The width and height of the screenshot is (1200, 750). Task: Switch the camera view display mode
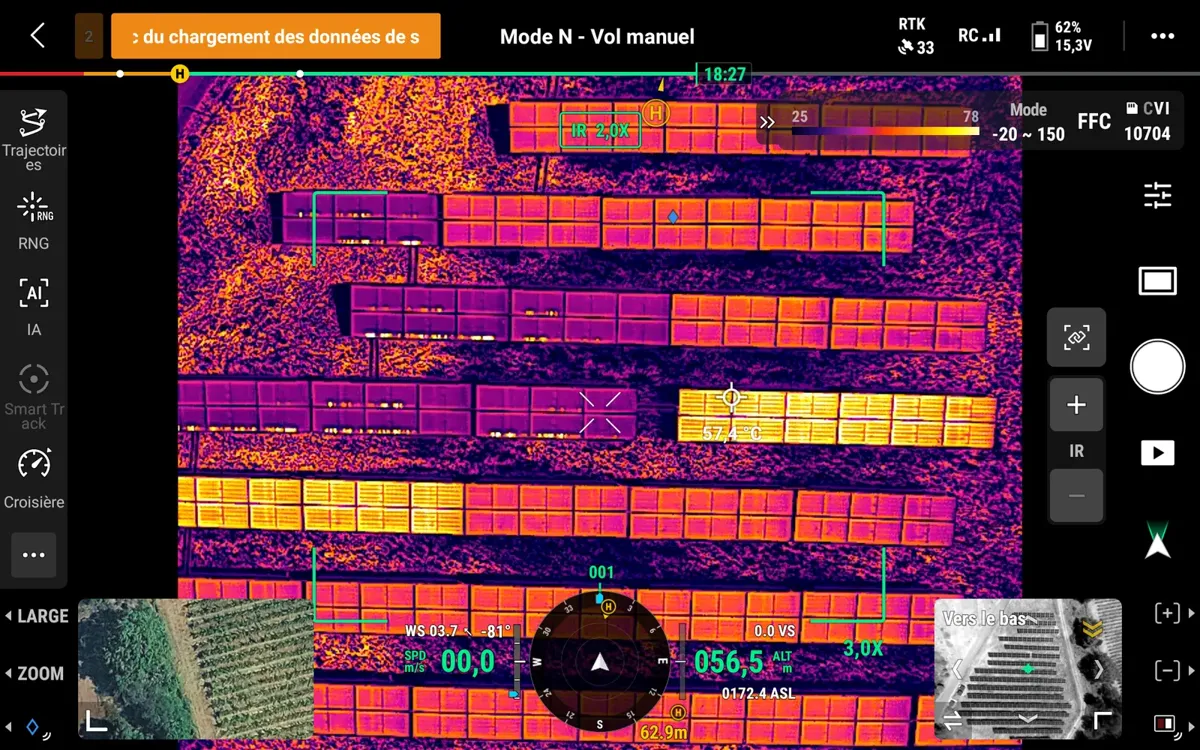pos(1157,281)
